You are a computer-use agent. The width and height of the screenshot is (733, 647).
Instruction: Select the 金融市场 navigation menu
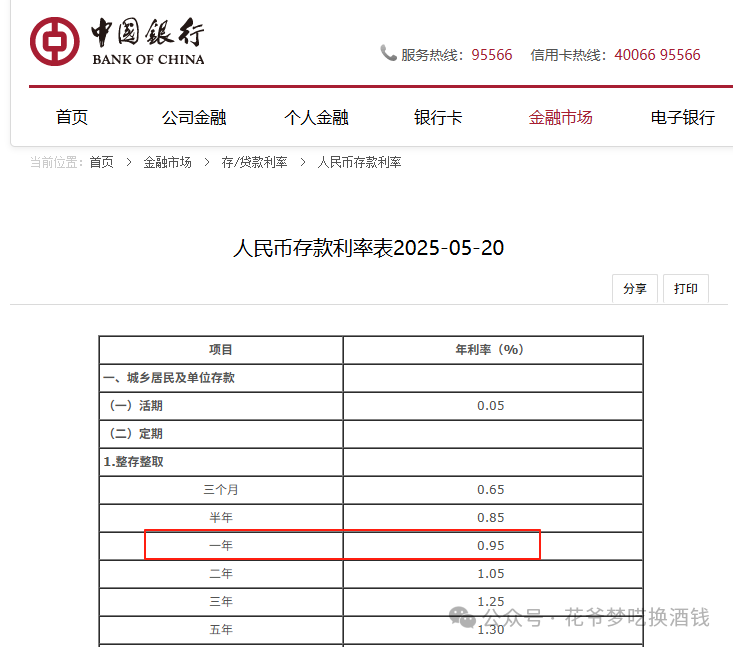tap(561, 117)
